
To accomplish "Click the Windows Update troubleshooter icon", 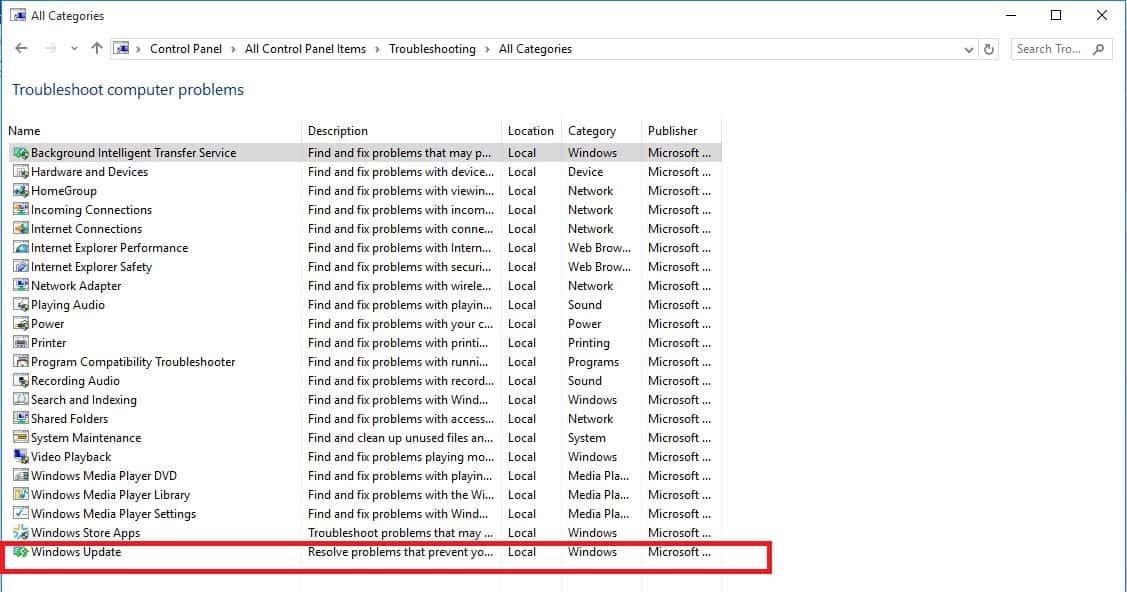I will (x=21, y=552).
